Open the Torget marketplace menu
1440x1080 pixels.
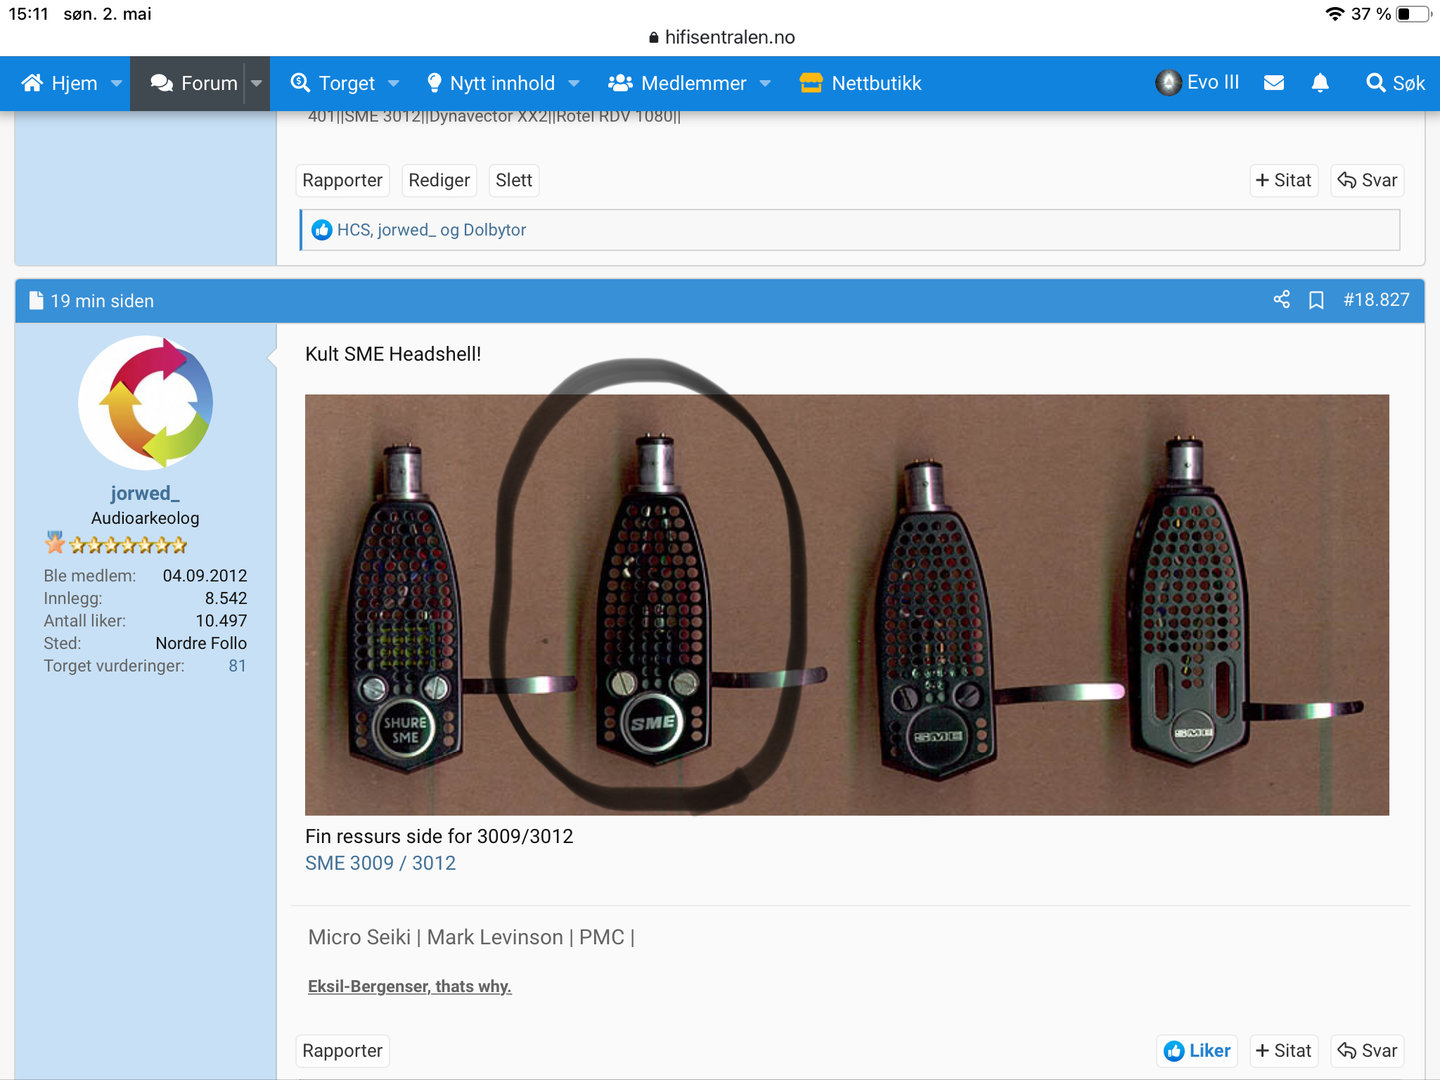pos(332,83)
